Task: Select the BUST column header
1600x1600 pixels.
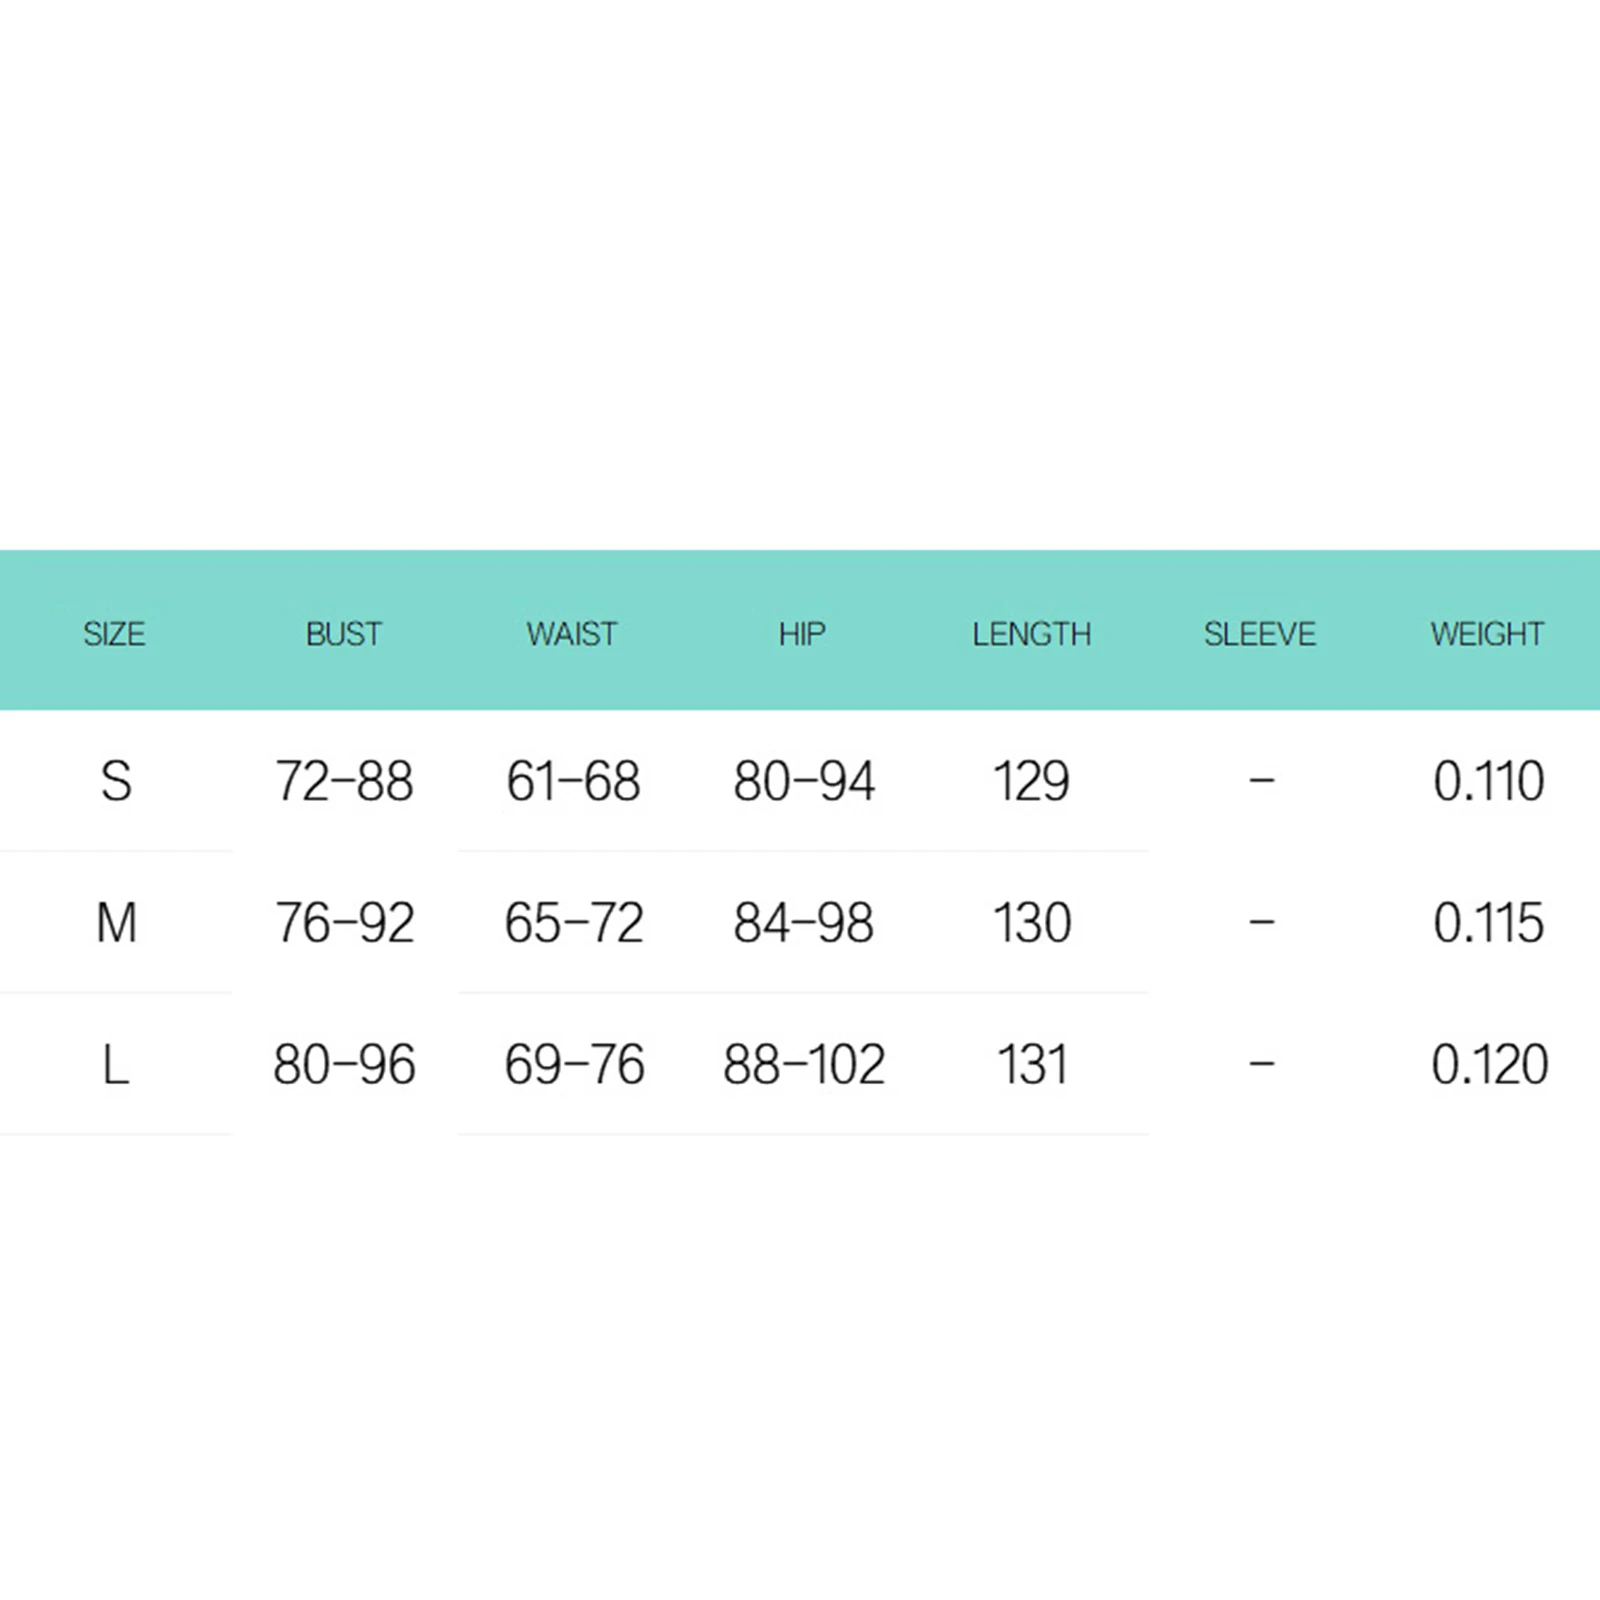Action: point(344,634)
